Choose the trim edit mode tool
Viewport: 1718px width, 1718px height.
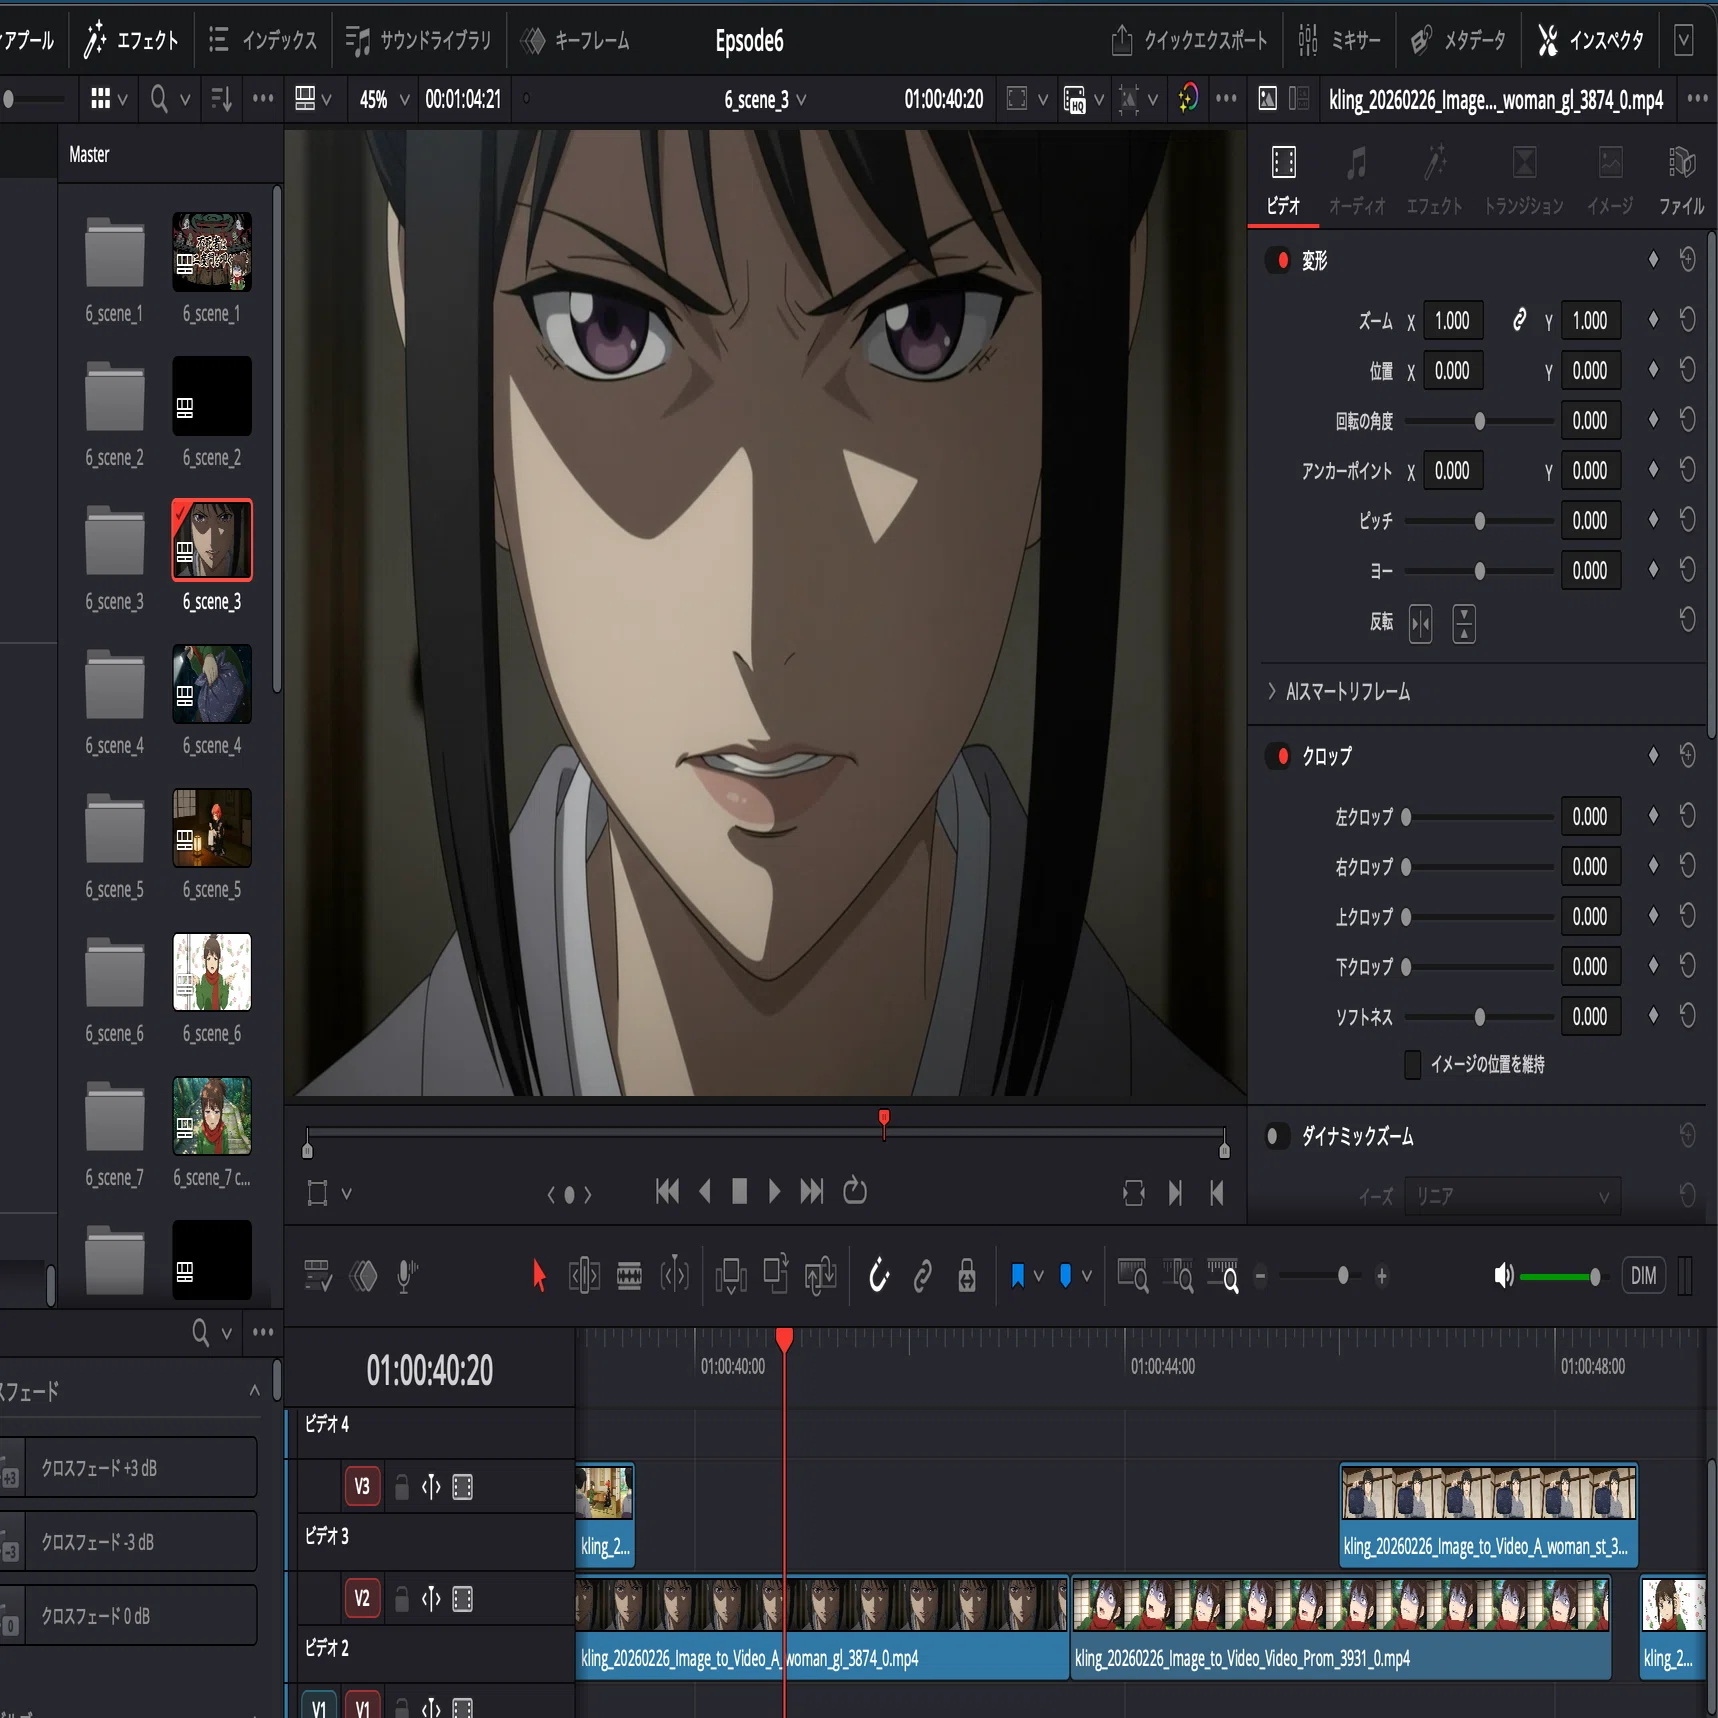click(x=584, y=1276)
